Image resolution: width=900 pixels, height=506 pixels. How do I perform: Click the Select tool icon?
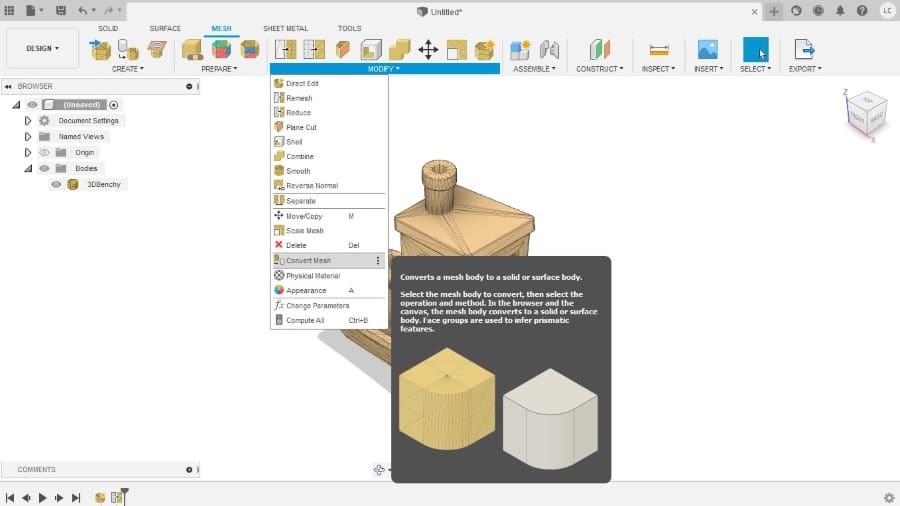point(755,49)
